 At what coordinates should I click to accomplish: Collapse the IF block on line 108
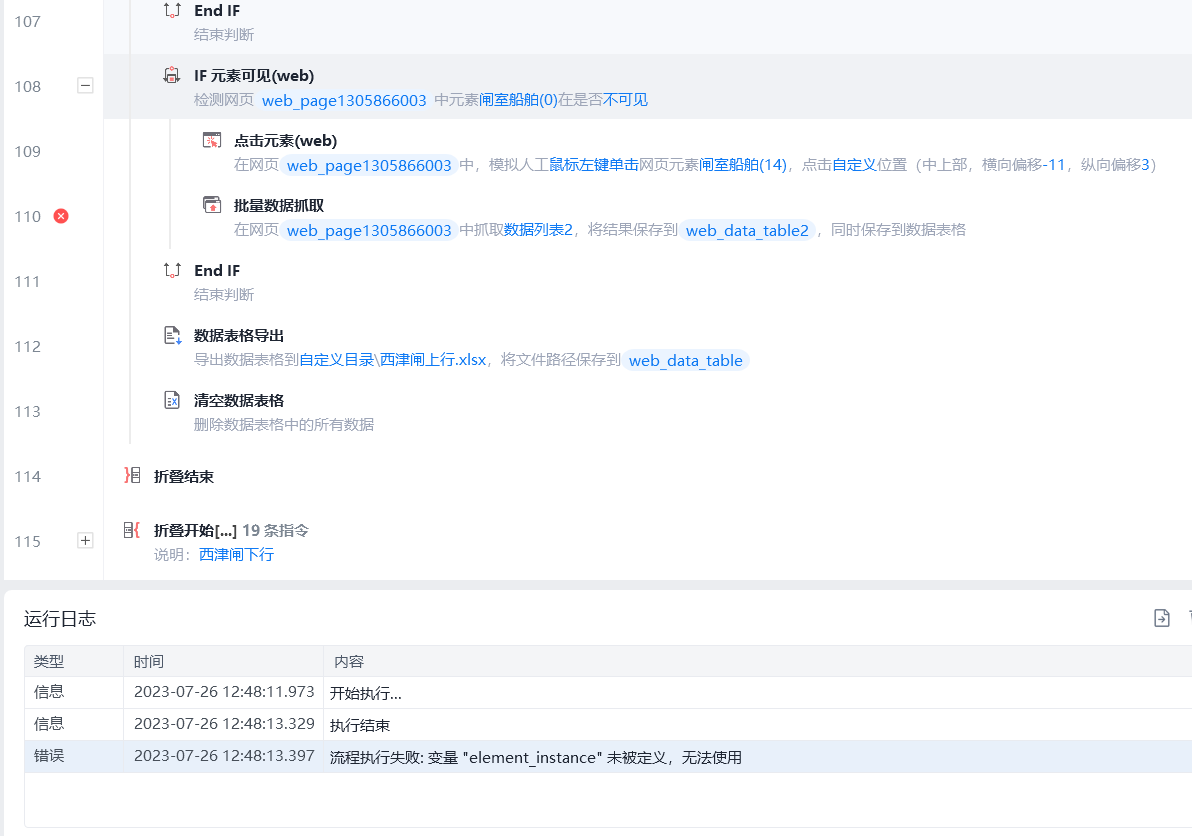click(x=85, y=86)
